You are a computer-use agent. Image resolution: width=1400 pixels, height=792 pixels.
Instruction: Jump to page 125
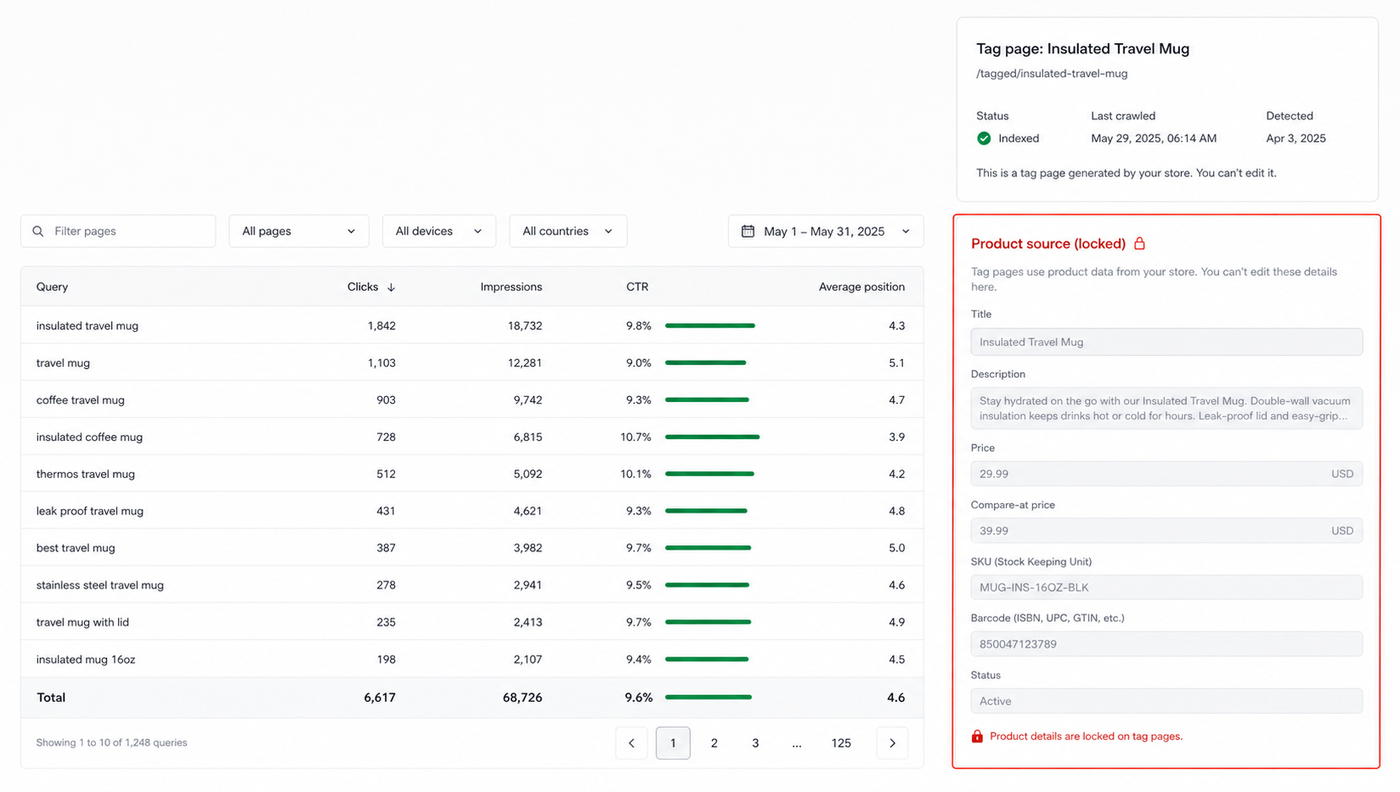pyautogui.click(x=841, y=743)
